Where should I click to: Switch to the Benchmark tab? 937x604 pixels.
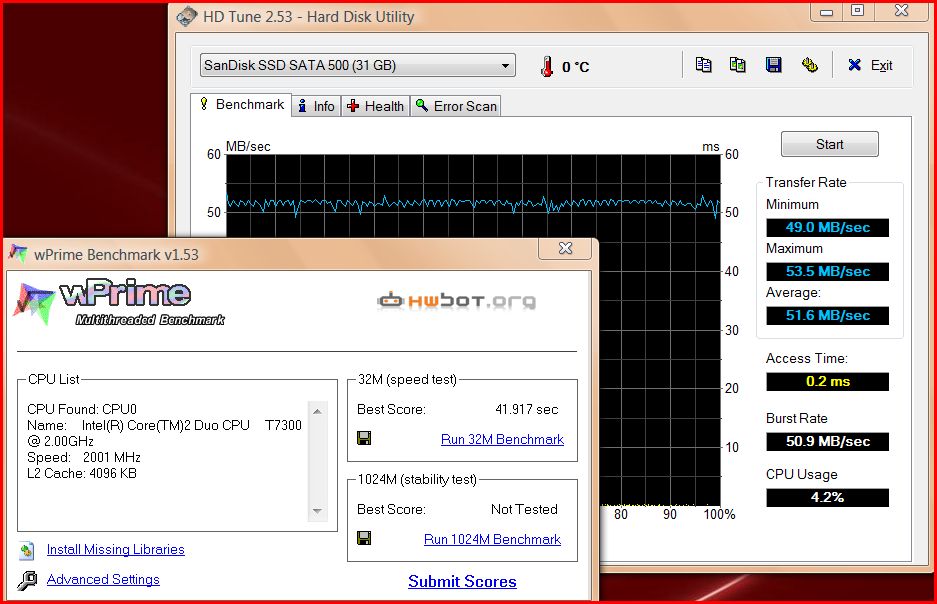tap(242, 105)
